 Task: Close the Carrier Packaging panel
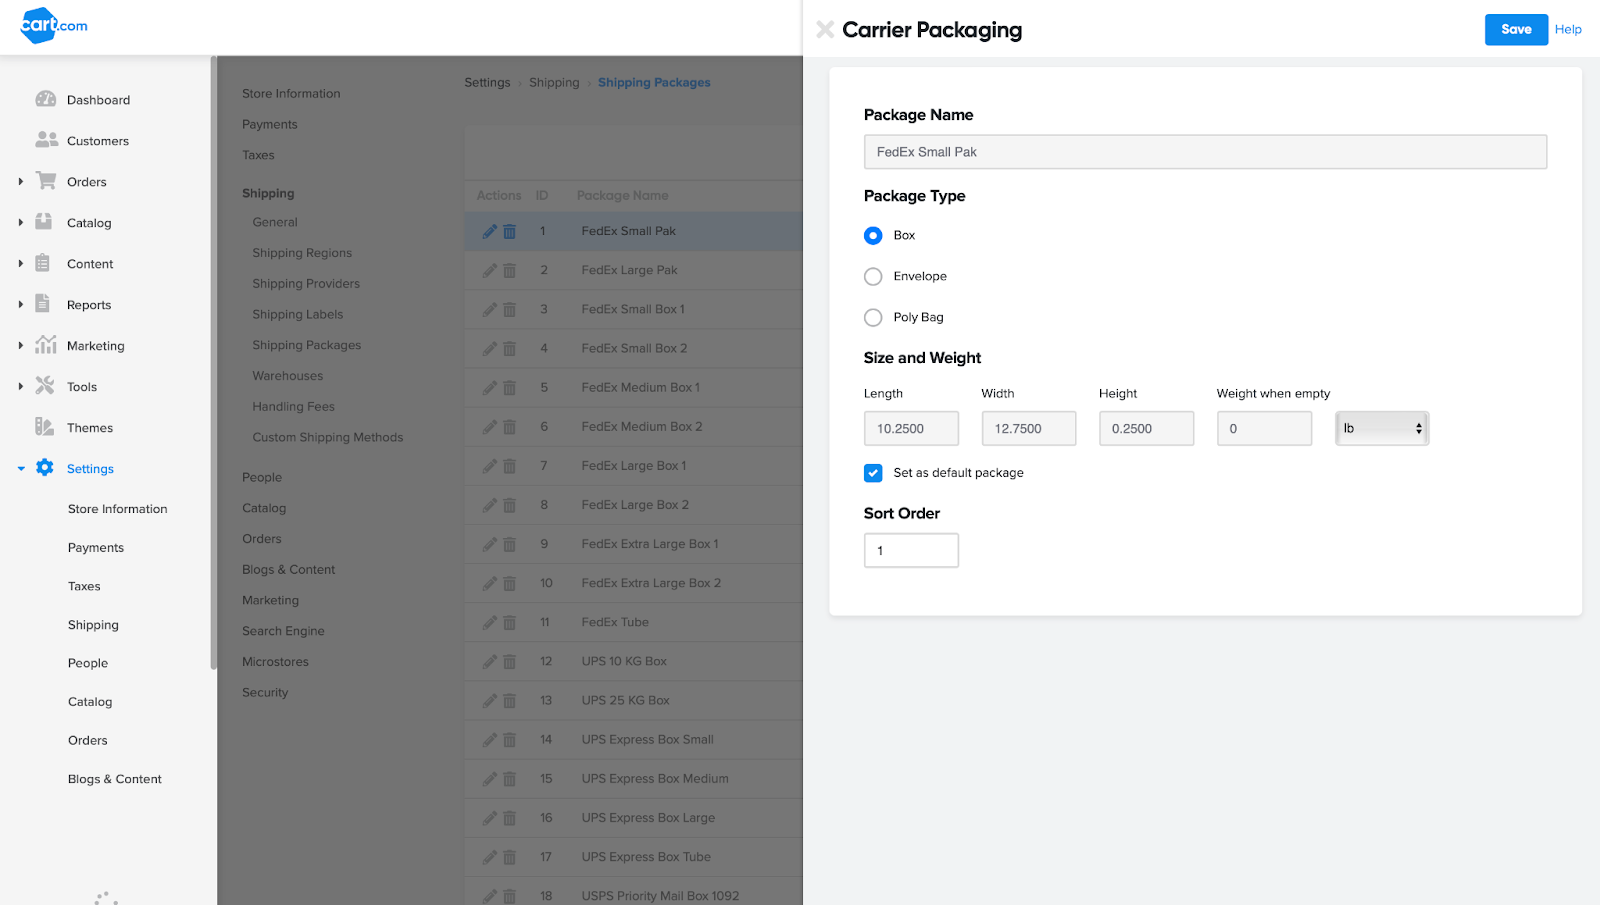click(825, 29)
